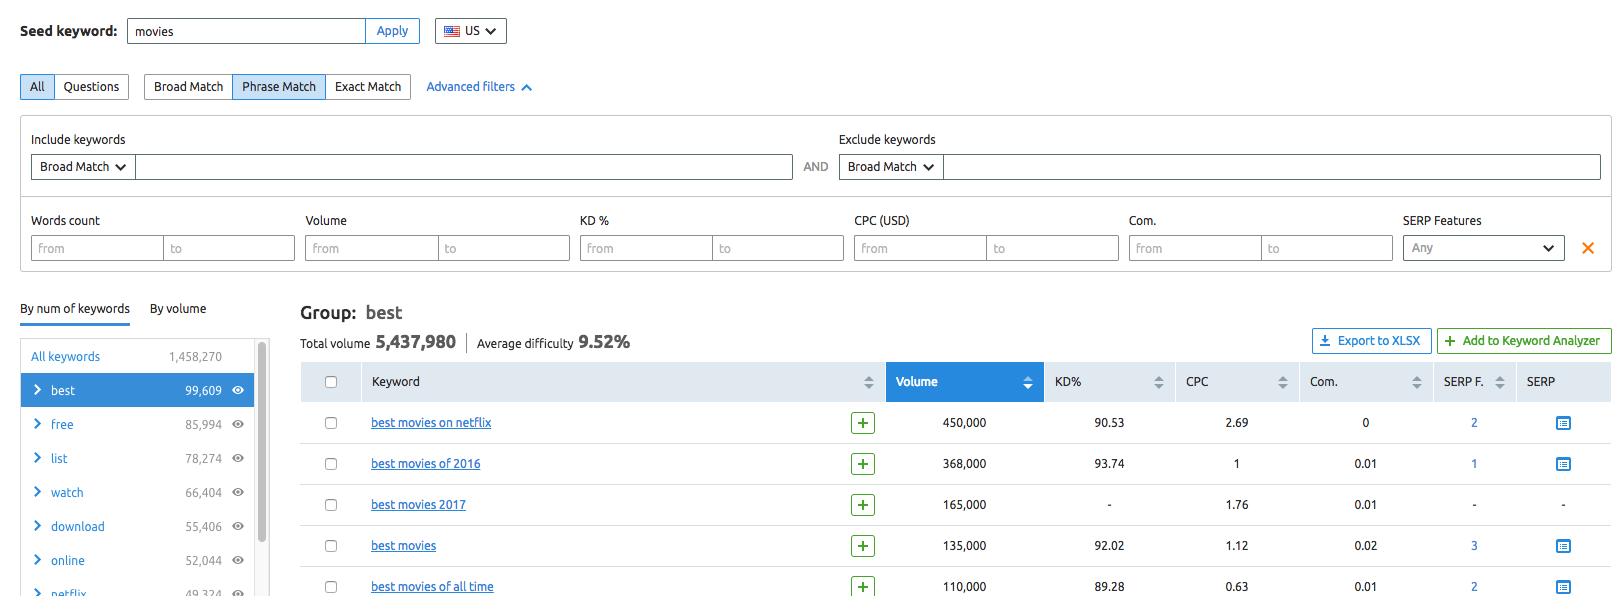Check the box for 'best movies 2017'

tap(331, 505)
